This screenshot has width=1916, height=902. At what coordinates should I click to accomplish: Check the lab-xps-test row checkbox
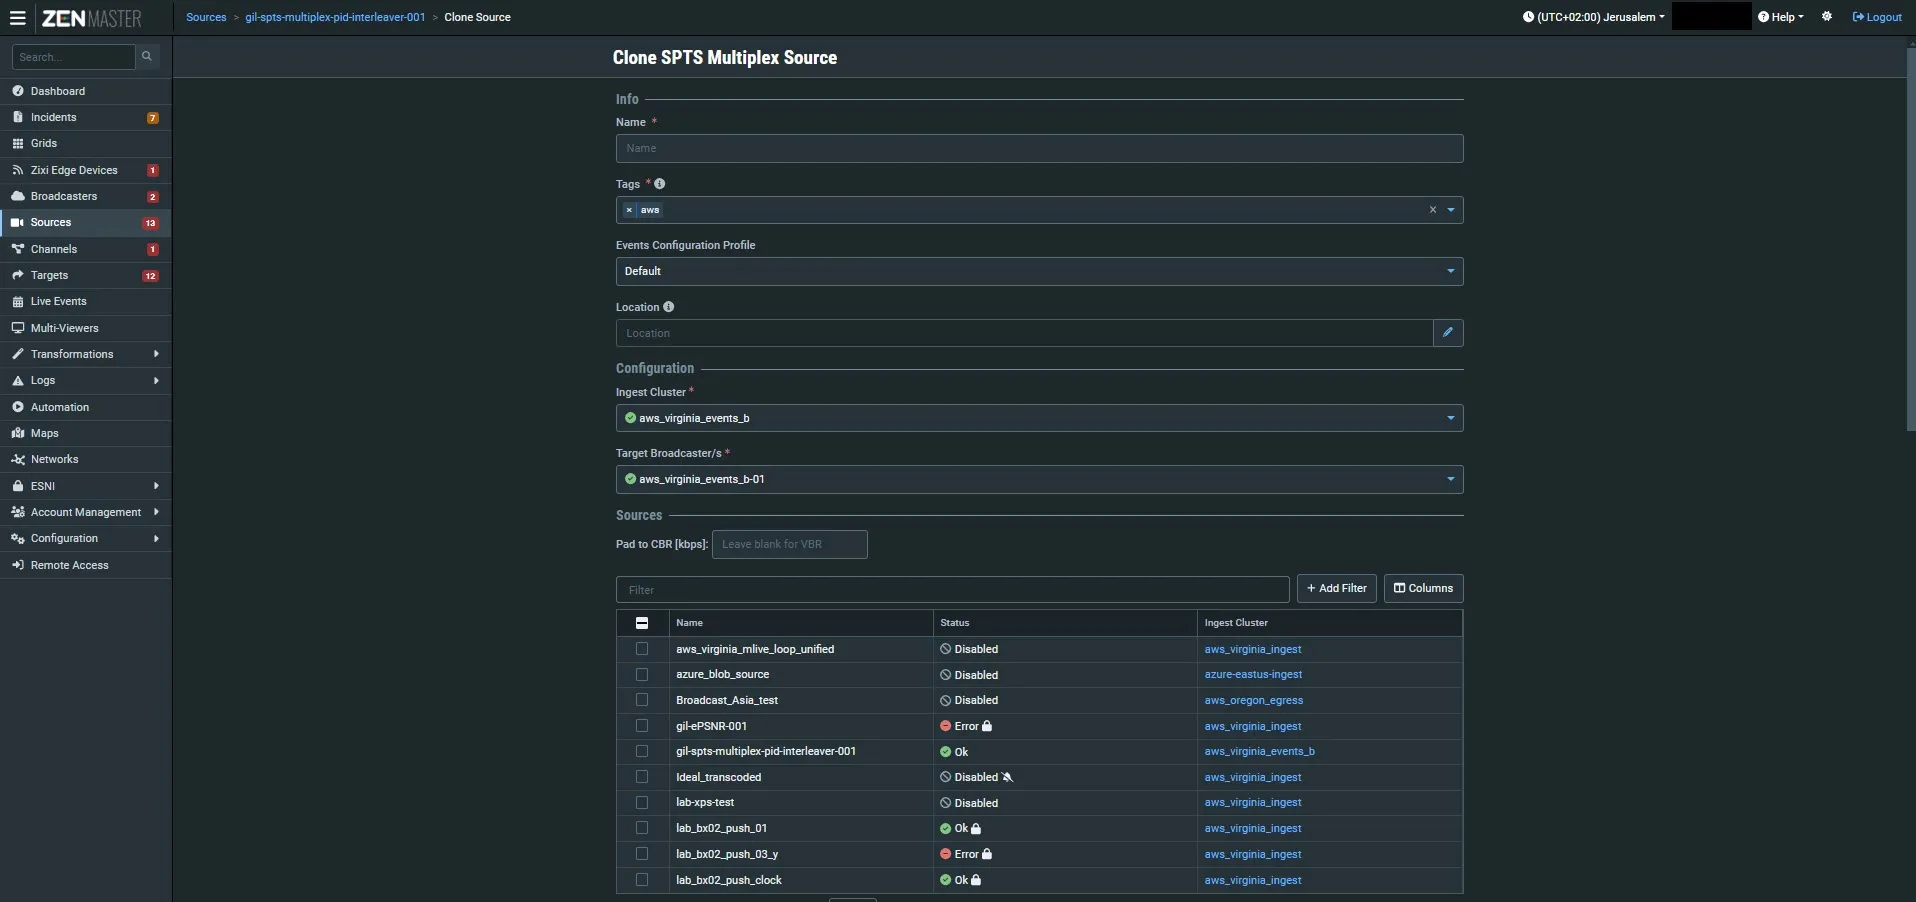pos(642,803)
